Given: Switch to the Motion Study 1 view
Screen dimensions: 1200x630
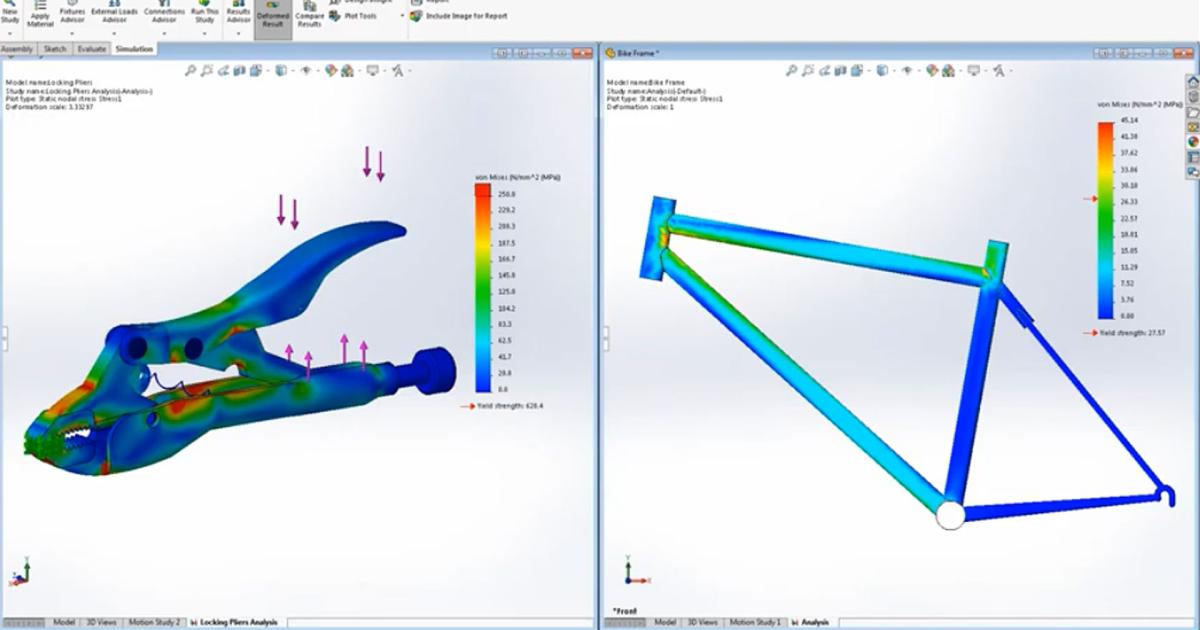Looking at the screenshot, I should pyautogui.click(x=756, y=620).
